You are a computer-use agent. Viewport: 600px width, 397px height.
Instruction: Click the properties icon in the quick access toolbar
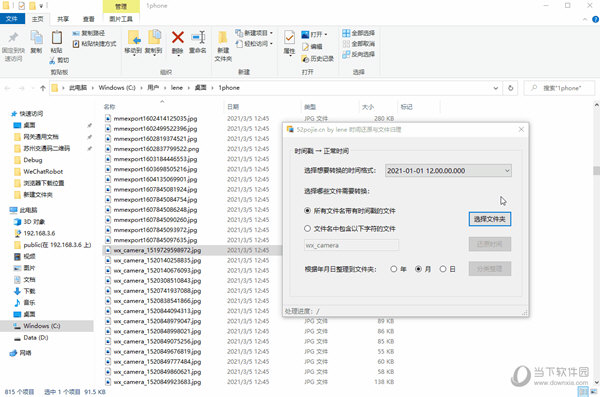coord(21,6)
